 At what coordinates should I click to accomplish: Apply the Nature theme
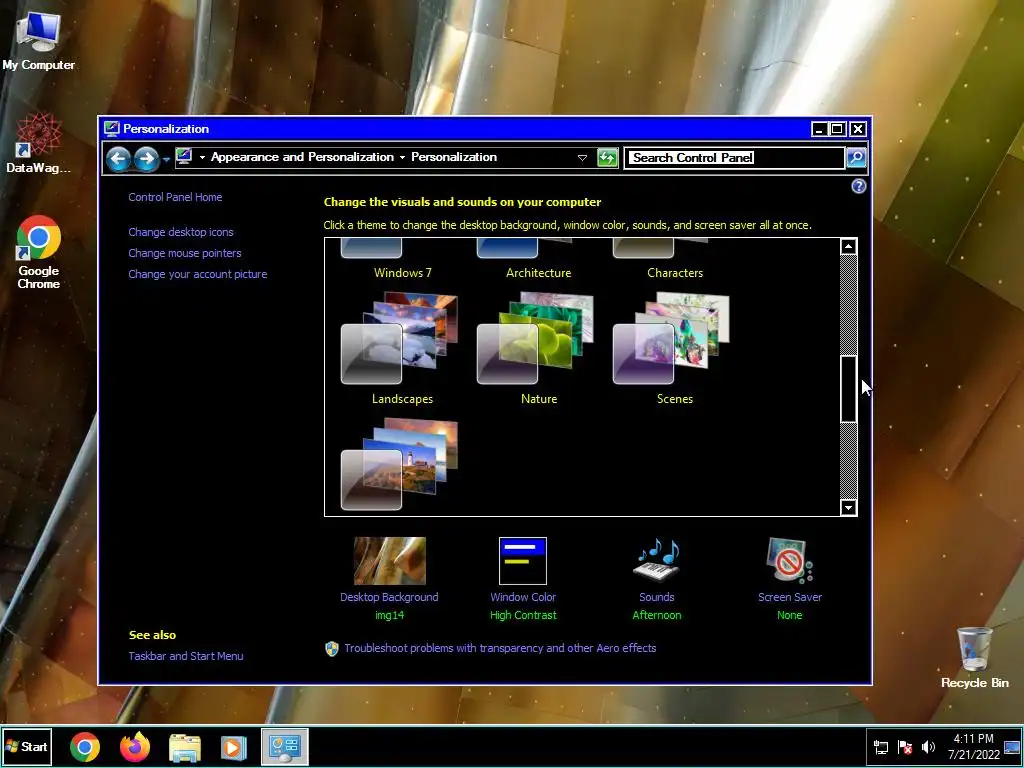pos(538,349)
